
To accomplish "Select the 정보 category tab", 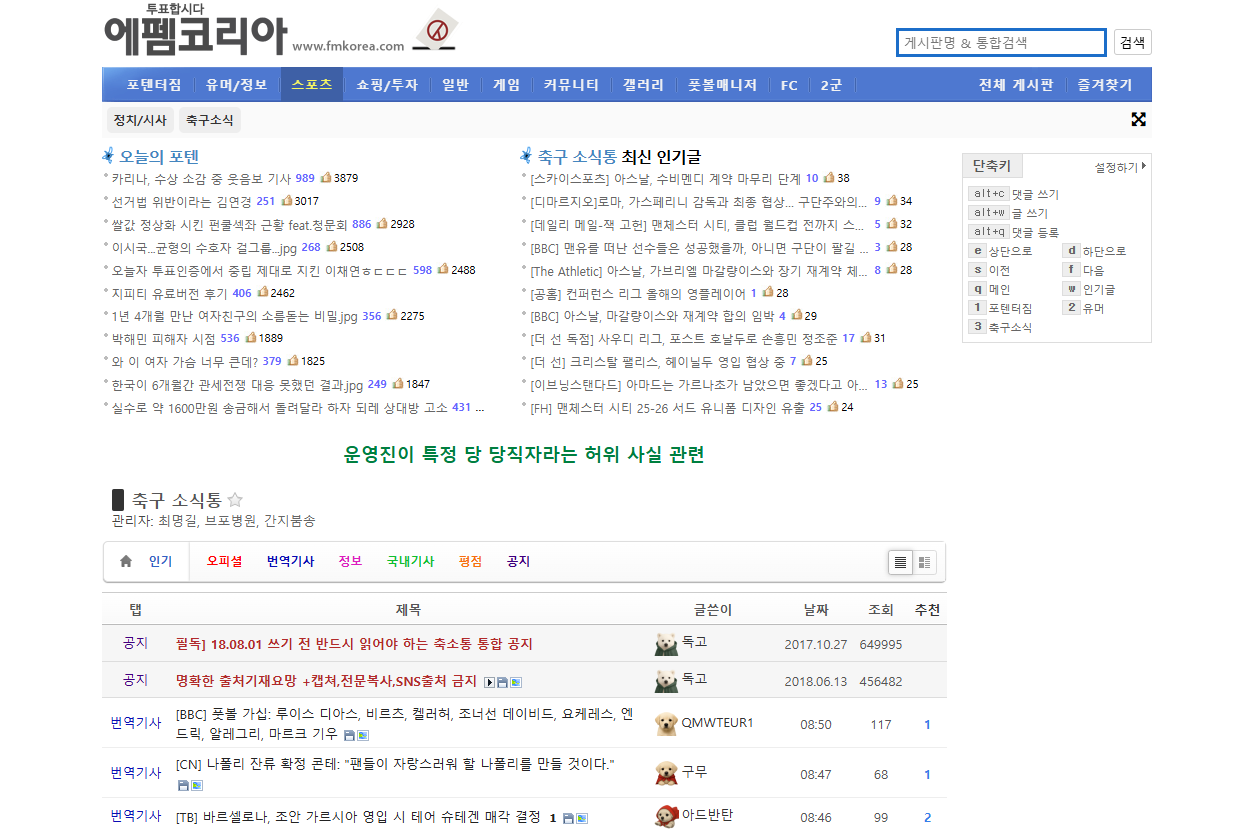I will 350,561.
